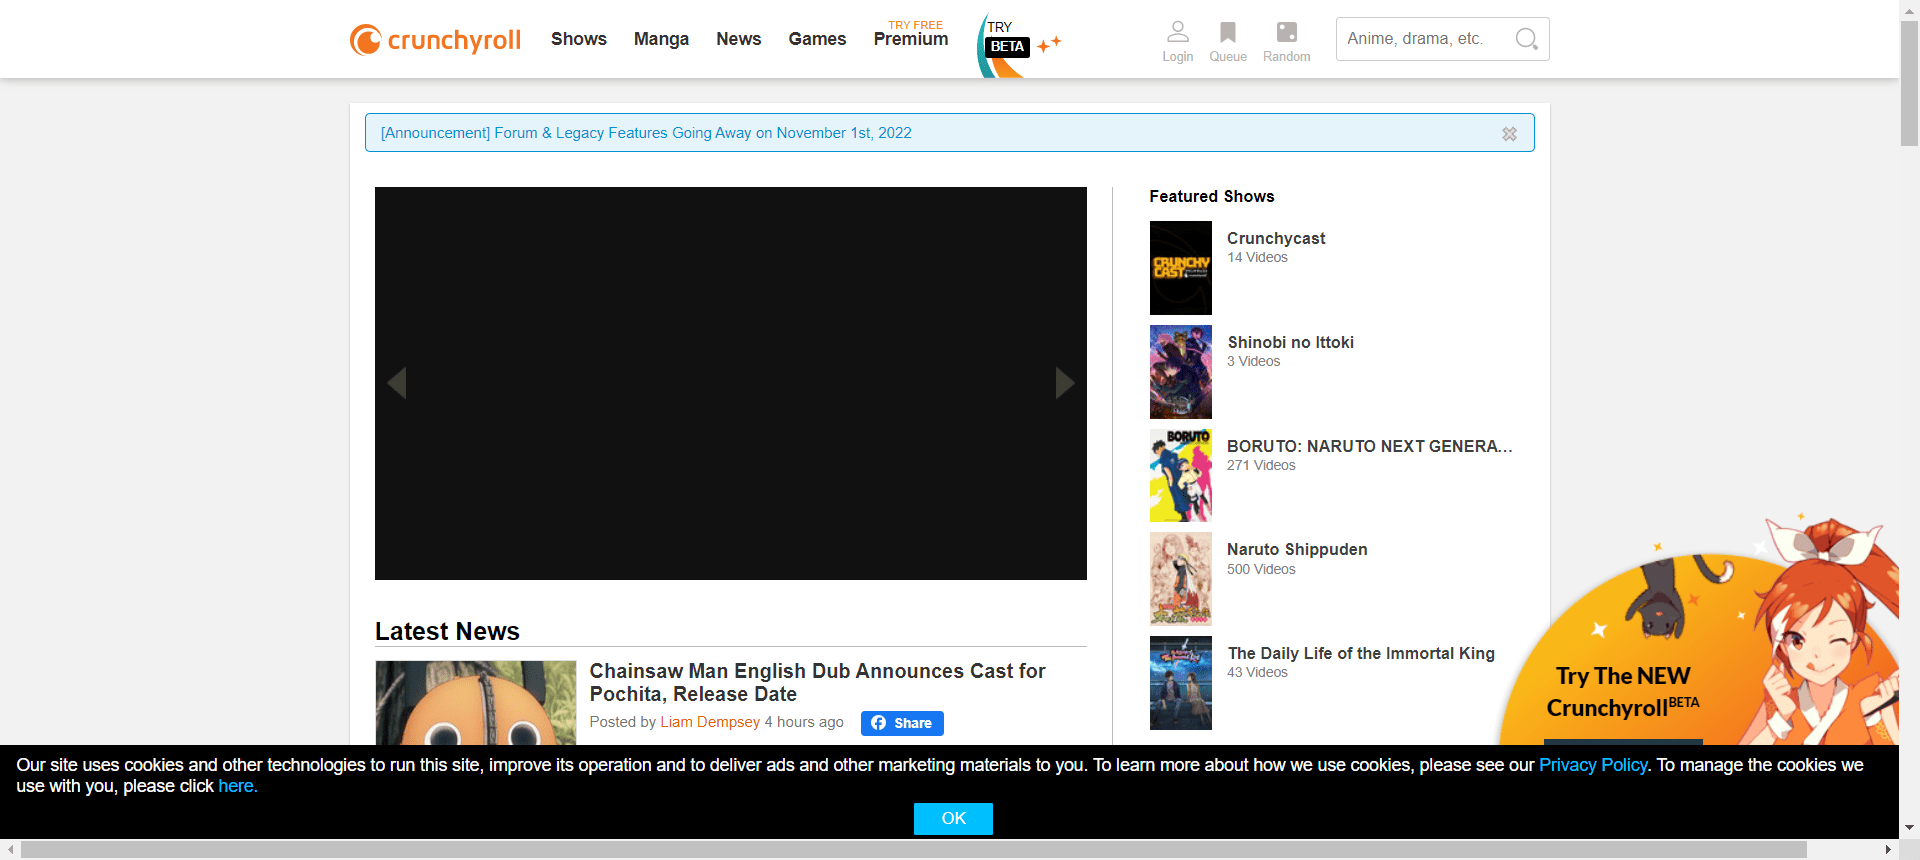This screenshot has height=860, width=1920.
Task: Click the Naruto Shippuden thumbnail
Action: pos(1180,579)
